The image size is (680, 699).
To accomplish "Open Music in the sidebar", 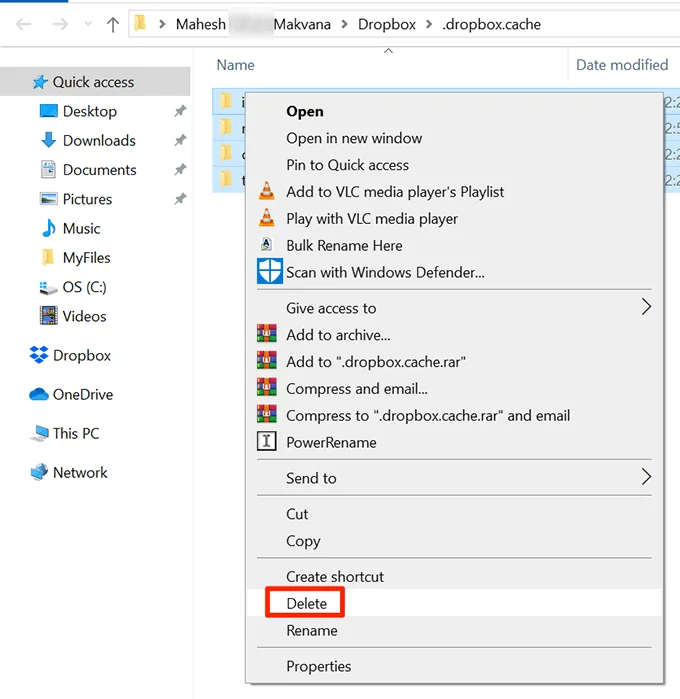I will [82, 228].
